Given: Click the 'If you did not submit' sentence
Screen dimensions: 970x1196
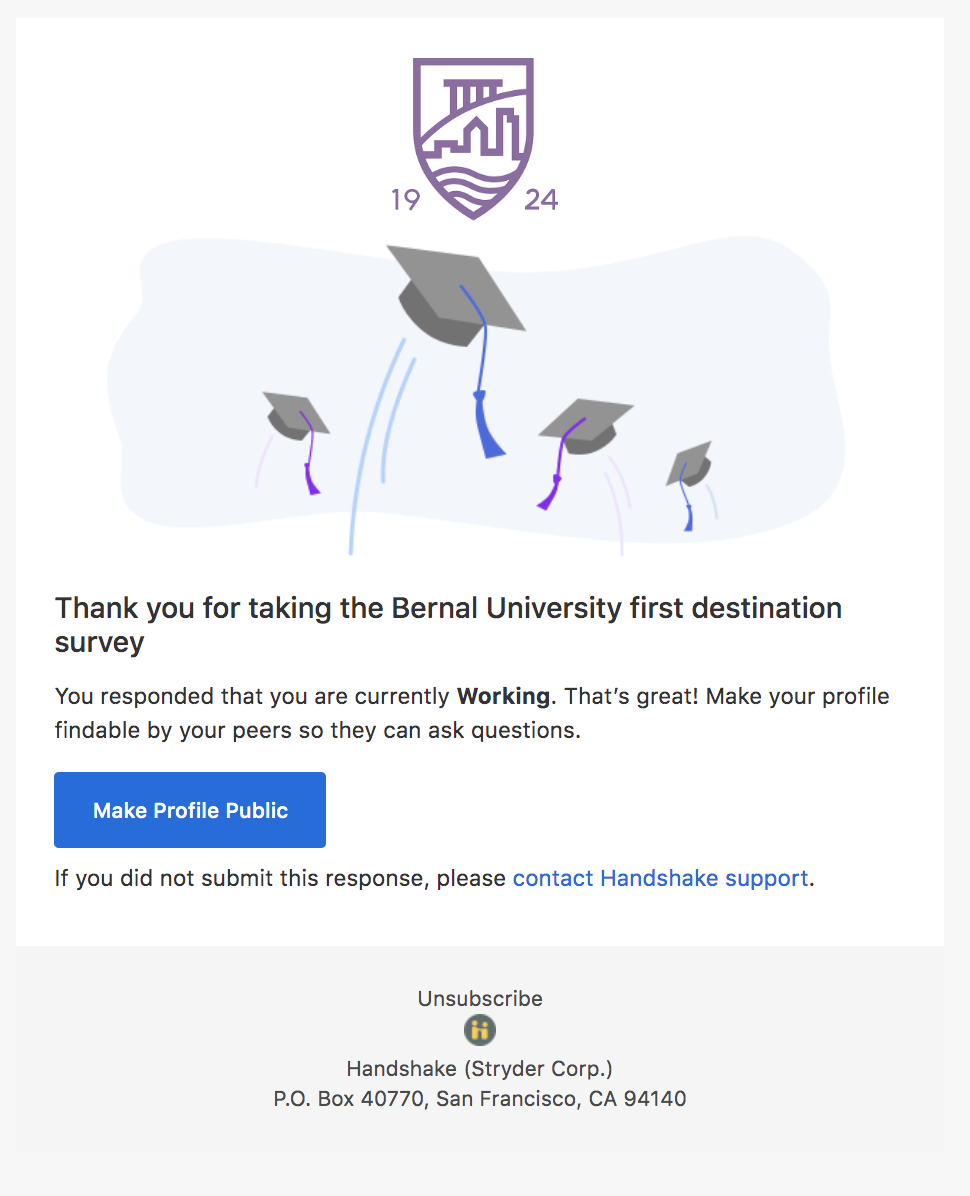Looking at the screenshot, I should pyautogui.click(x=435, y=879).
